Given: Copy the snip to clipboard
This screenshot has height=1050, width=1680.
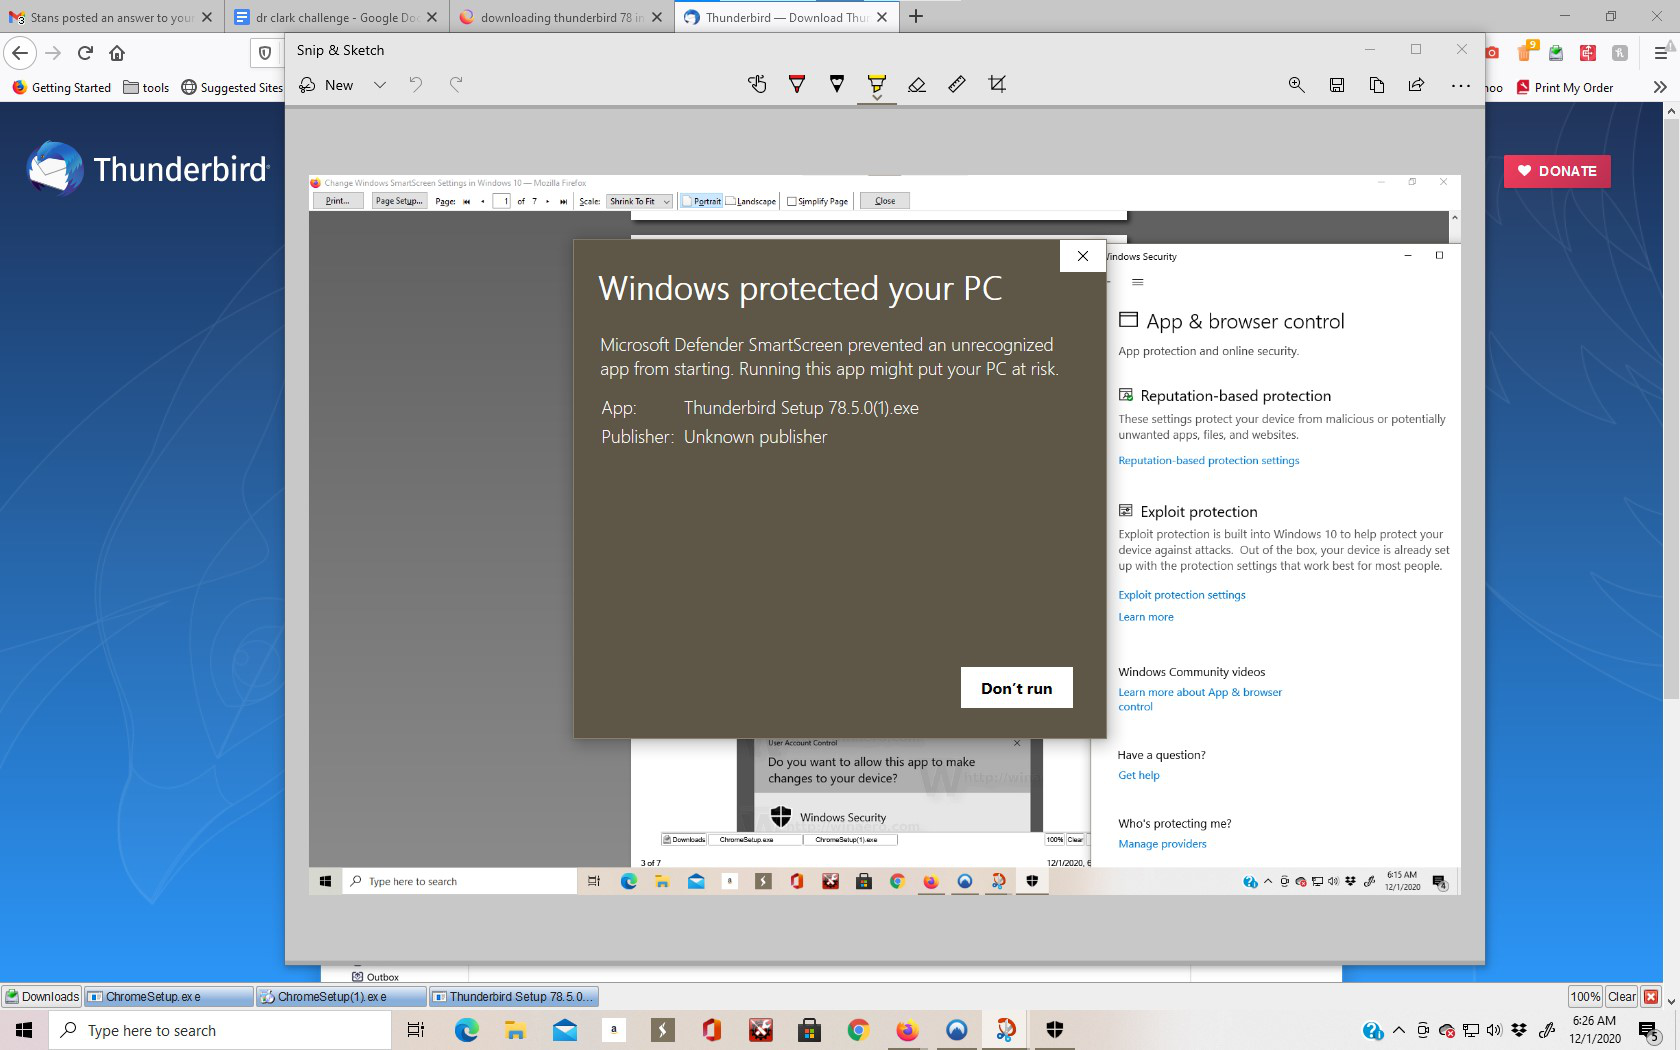Looking at the screenshot, I should (1377, 85).
